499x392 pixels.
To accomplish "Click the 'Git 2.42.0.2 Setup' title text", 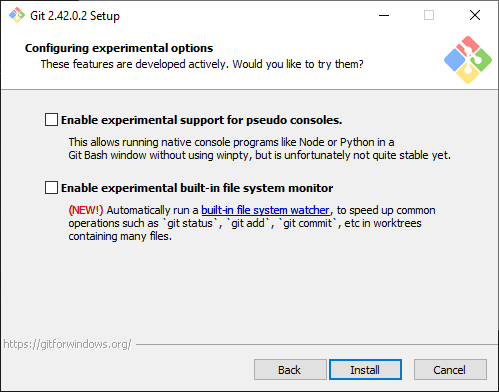I will (x=75, y=16).
